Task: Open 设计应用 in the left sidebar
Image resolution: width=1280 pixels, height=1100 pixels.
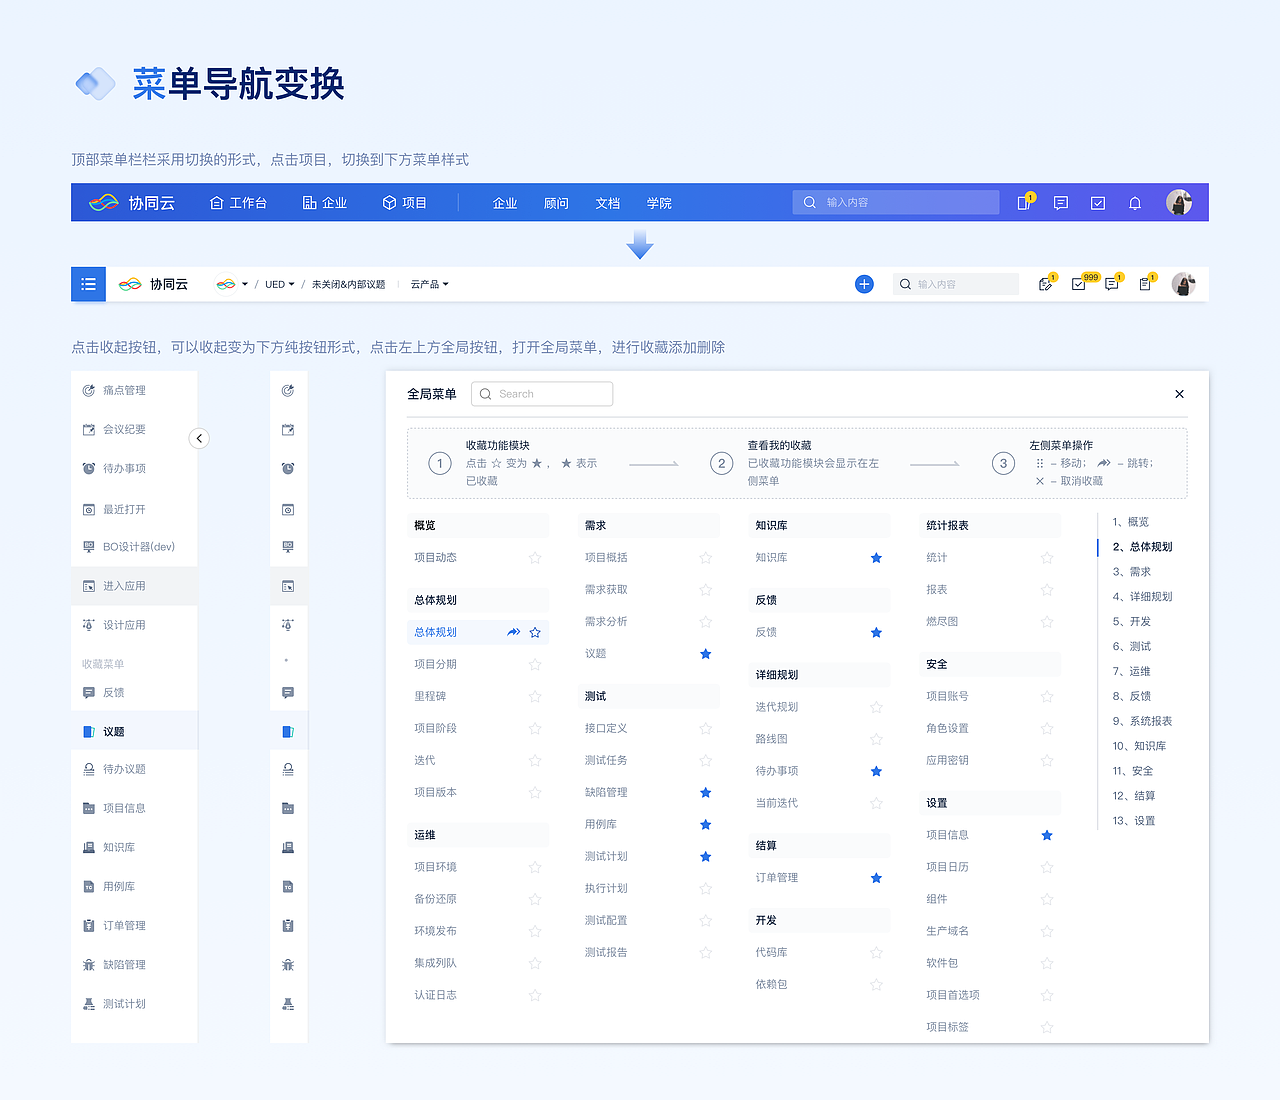Action: click(134, 625)
